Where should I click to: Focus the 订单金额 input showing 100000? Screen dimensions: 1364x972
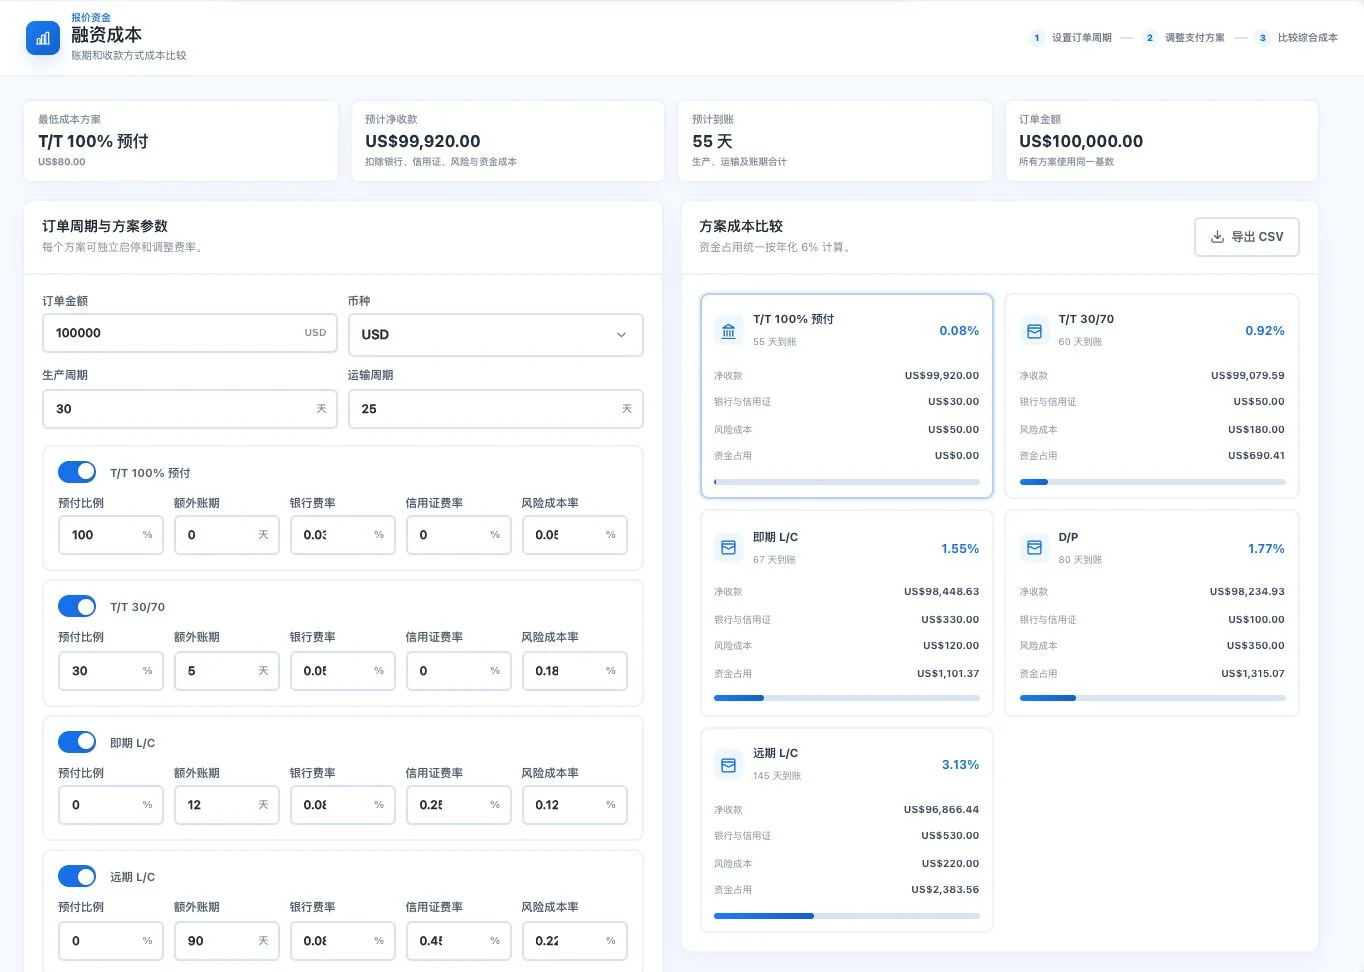click(190, 333)
